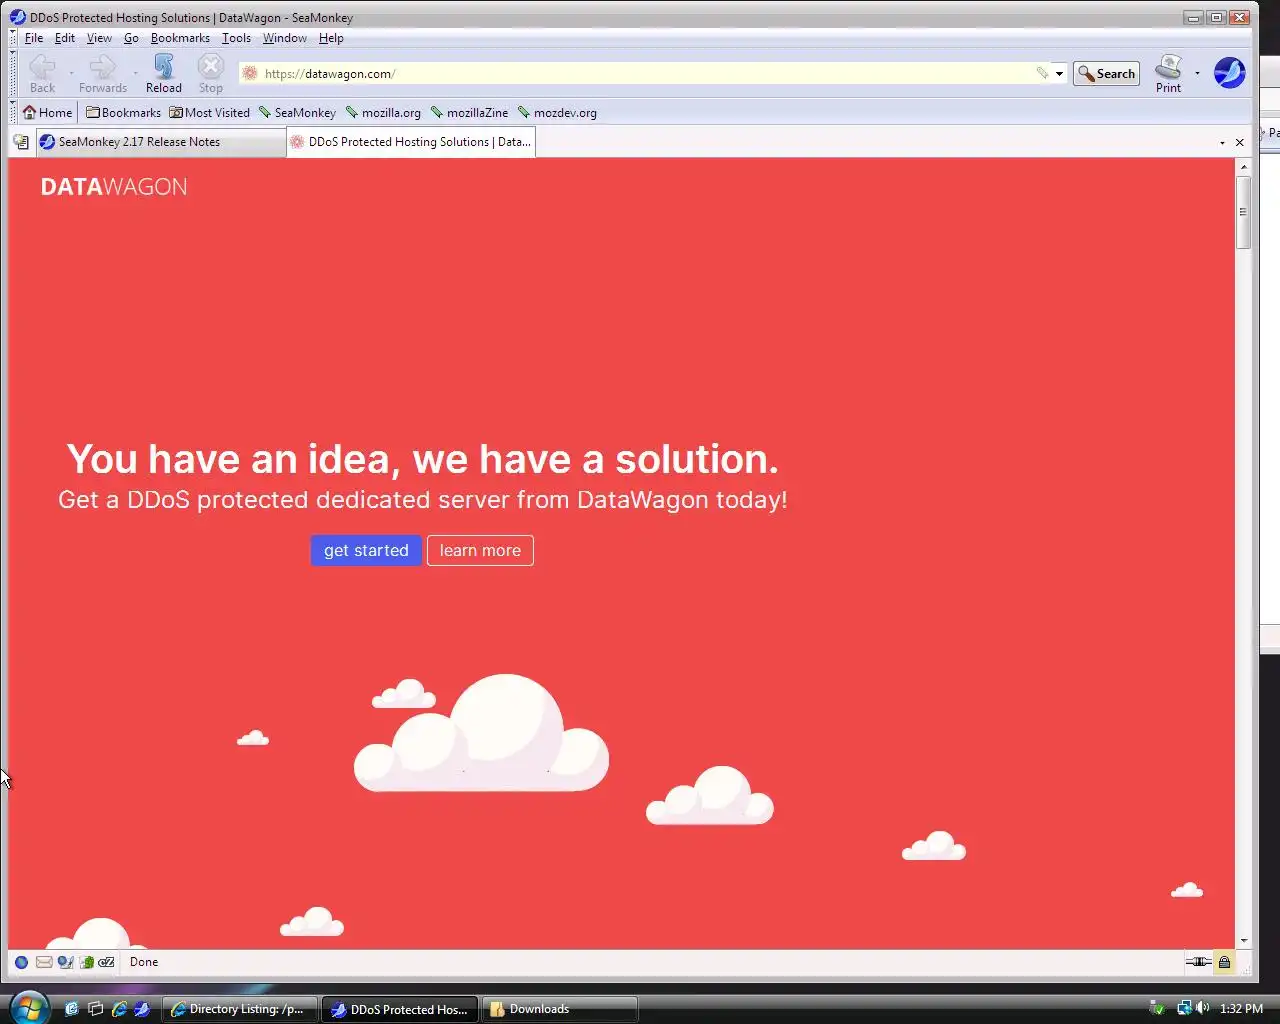Click the tag icon in the address bar
Screen dimensions: 1280x1024
[1042, 73]
